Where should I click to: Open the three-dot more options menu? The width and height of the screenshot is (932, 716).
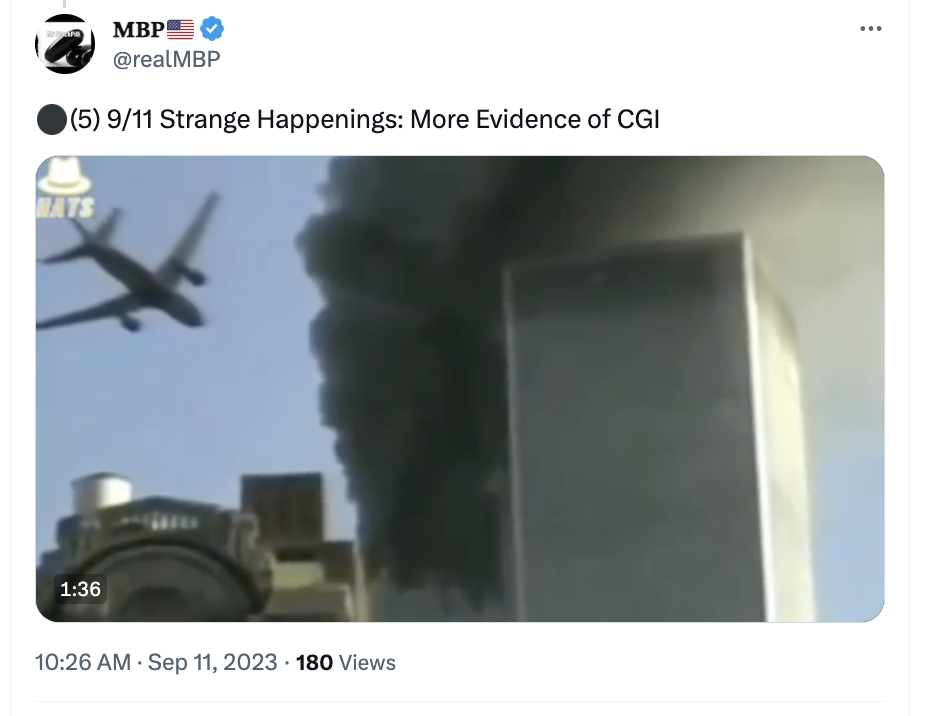[870, 29]
